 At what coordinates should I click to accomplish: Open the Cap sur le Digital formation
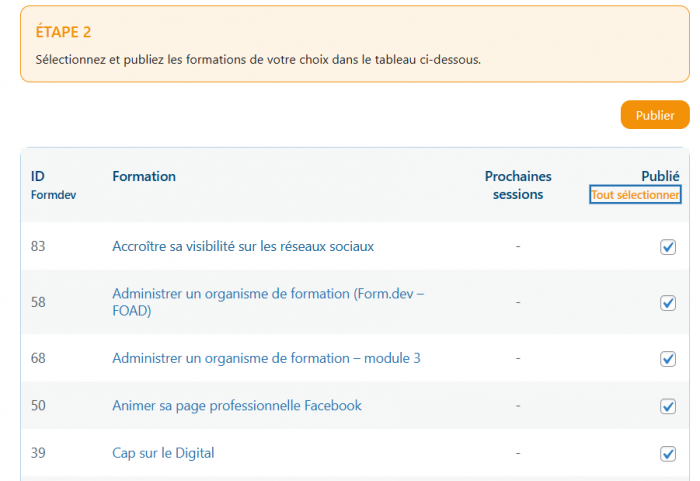[163, 453]
